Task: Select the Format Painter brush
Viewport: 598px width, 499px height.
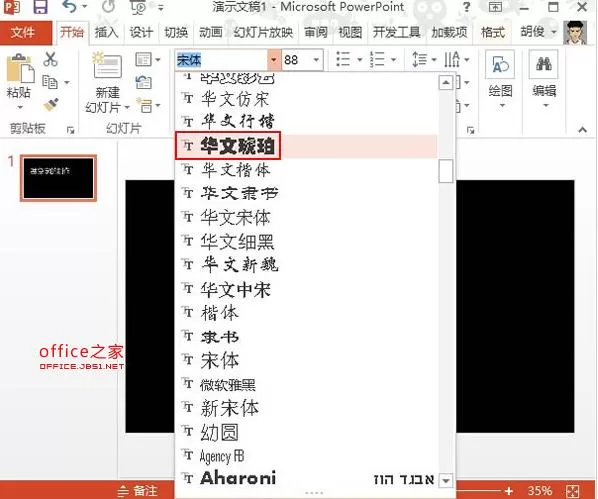Action: (x=51, y=105)
